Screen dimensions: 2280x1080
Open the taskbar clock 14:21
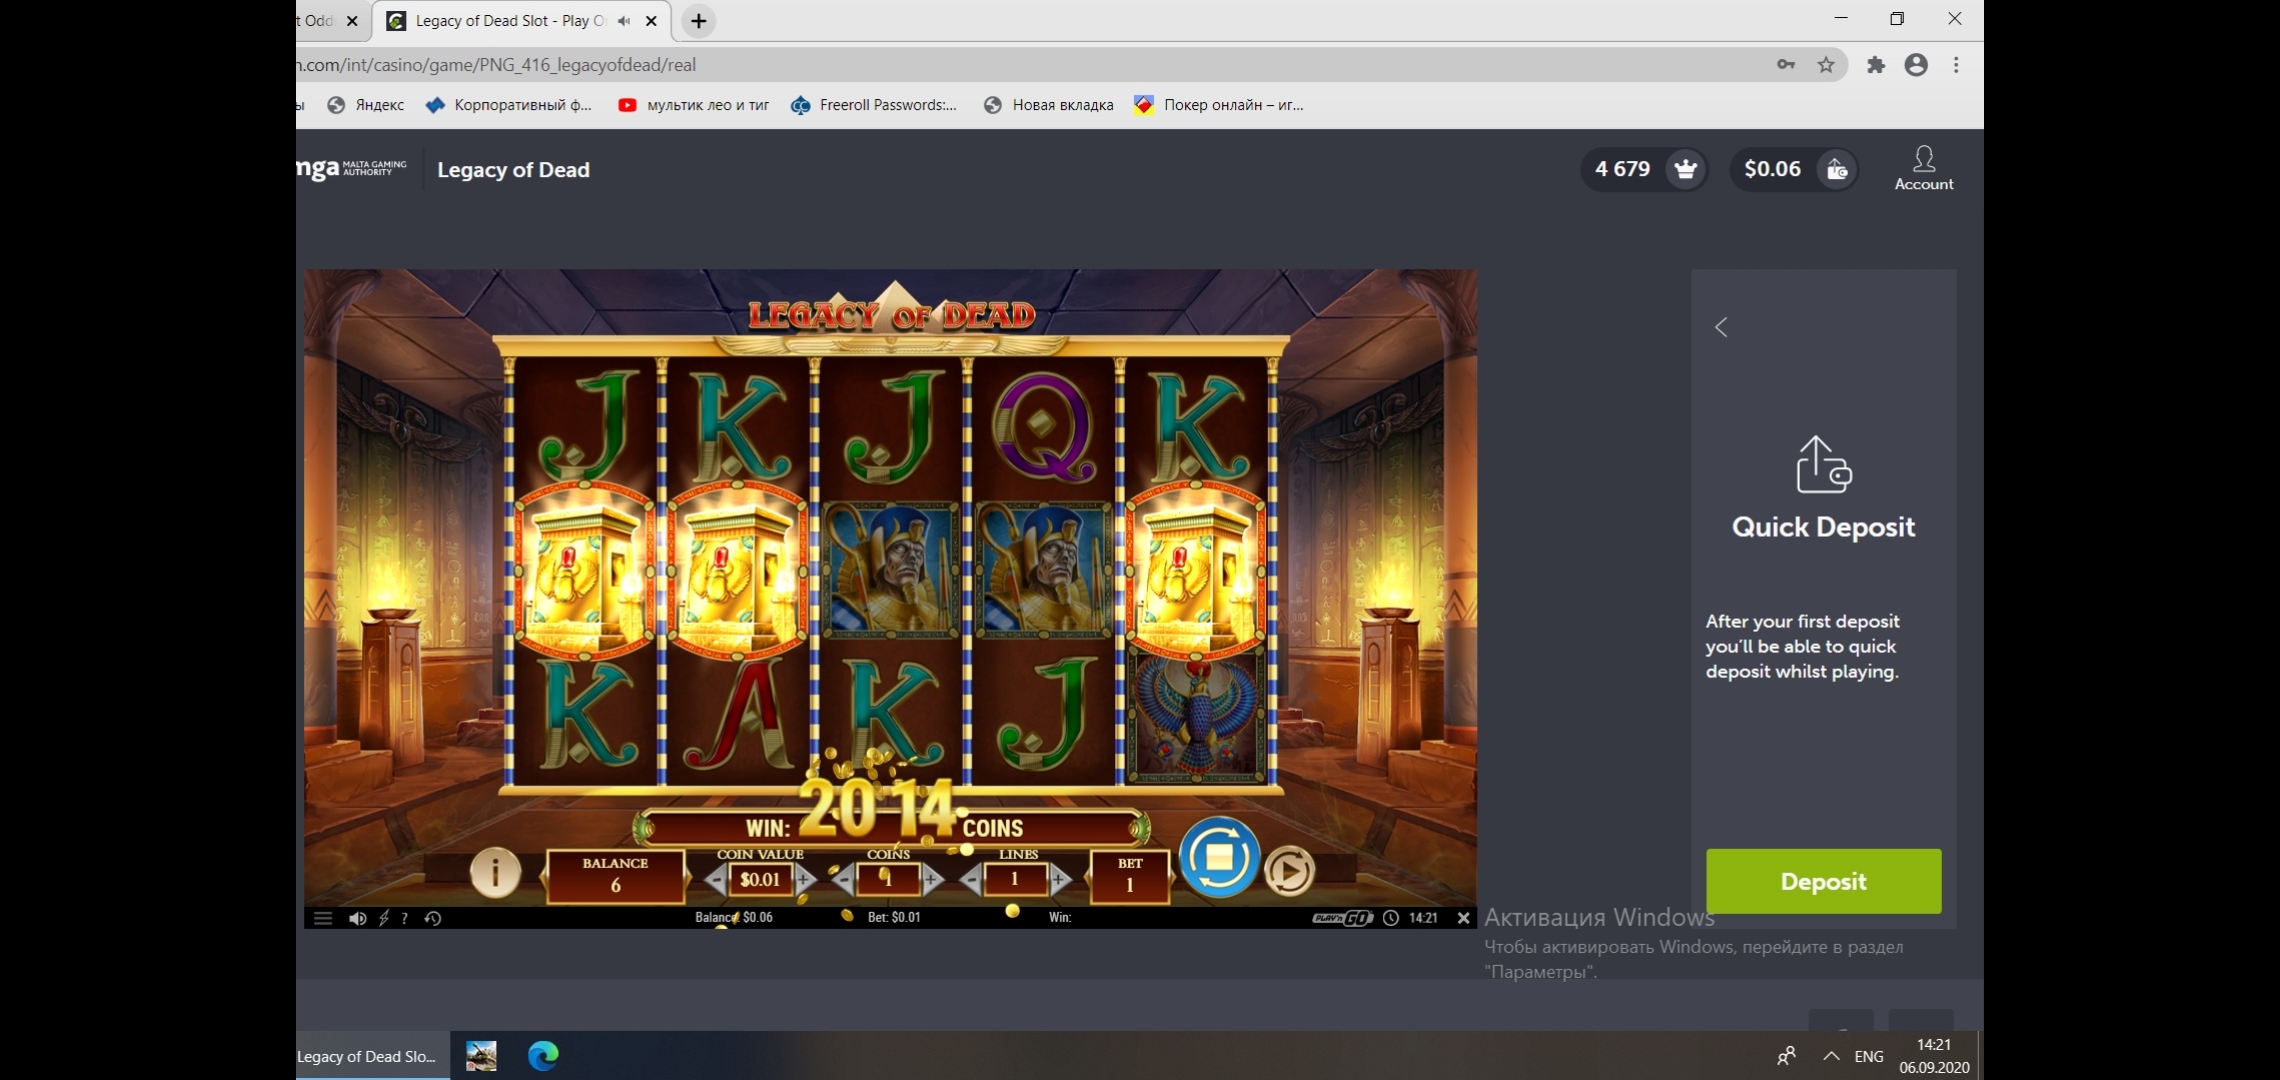tap(1934, 1056)
